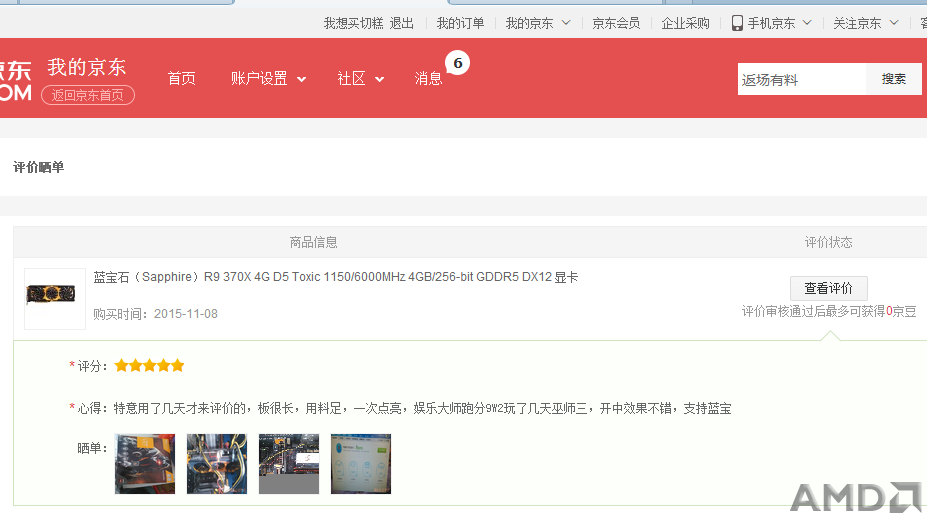Open the Sapphire R9 370X product link

pyautogui.click(x=336, y=277)
